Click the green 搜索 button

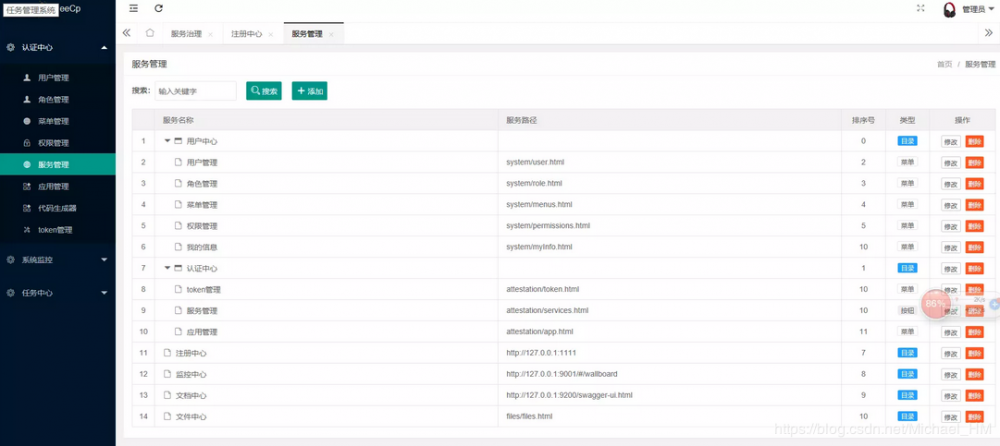tap(264, 91)
